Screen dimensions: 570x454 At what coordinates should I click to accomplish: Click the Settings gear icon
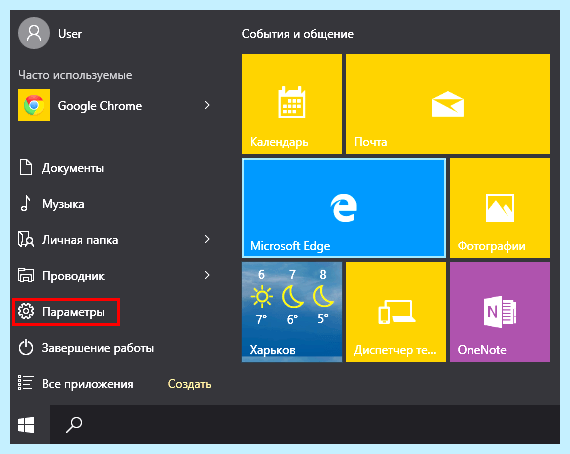coord(26,312)
